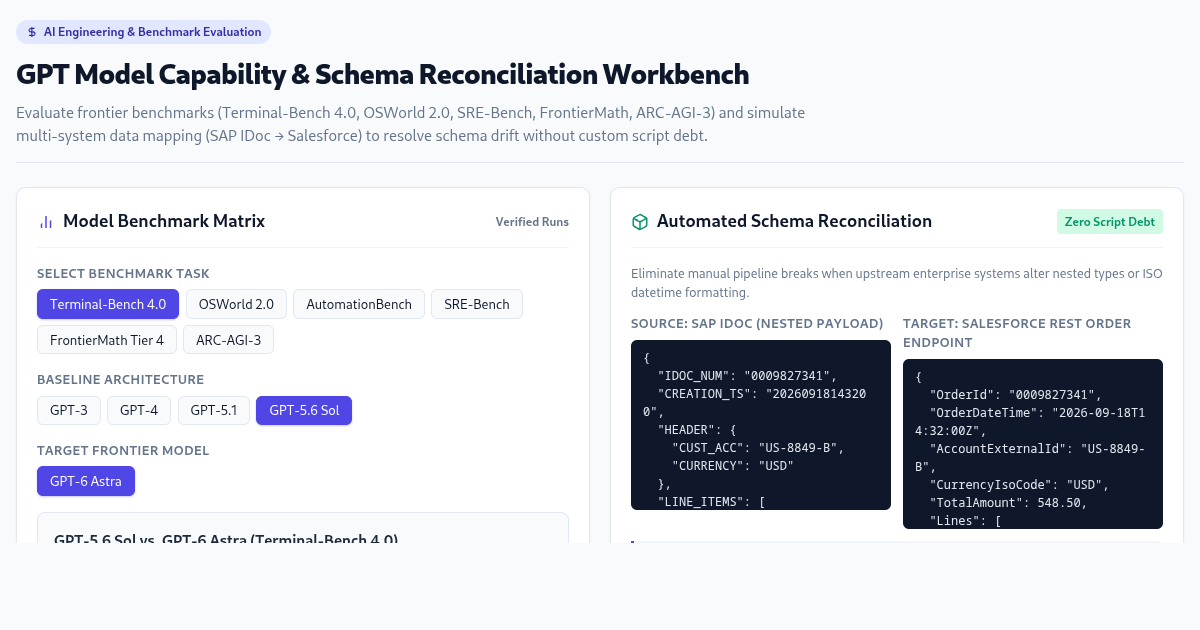Click the Automated Schema Reconciliation heading
The image size is (1200, 630).
(794, 221)
